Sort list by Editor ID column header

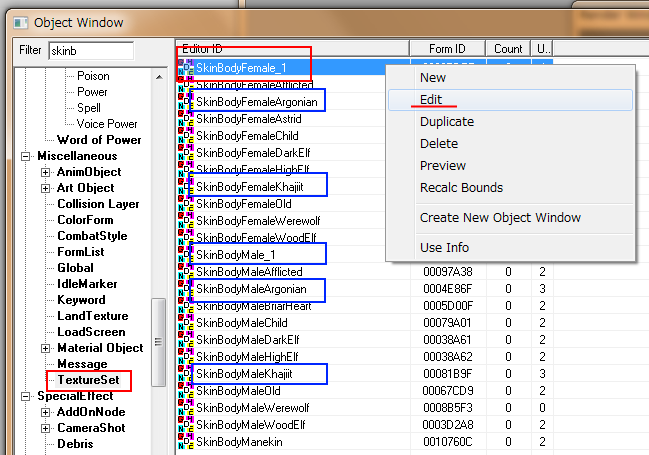(x=293, y=49)
